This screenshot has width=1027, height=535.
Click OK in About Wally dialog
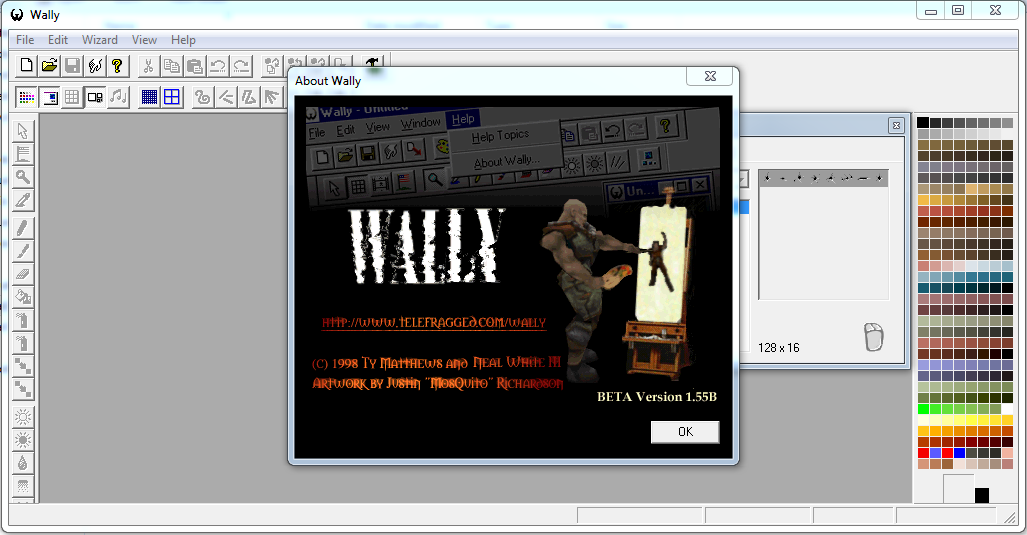click(x=685, y=432)
